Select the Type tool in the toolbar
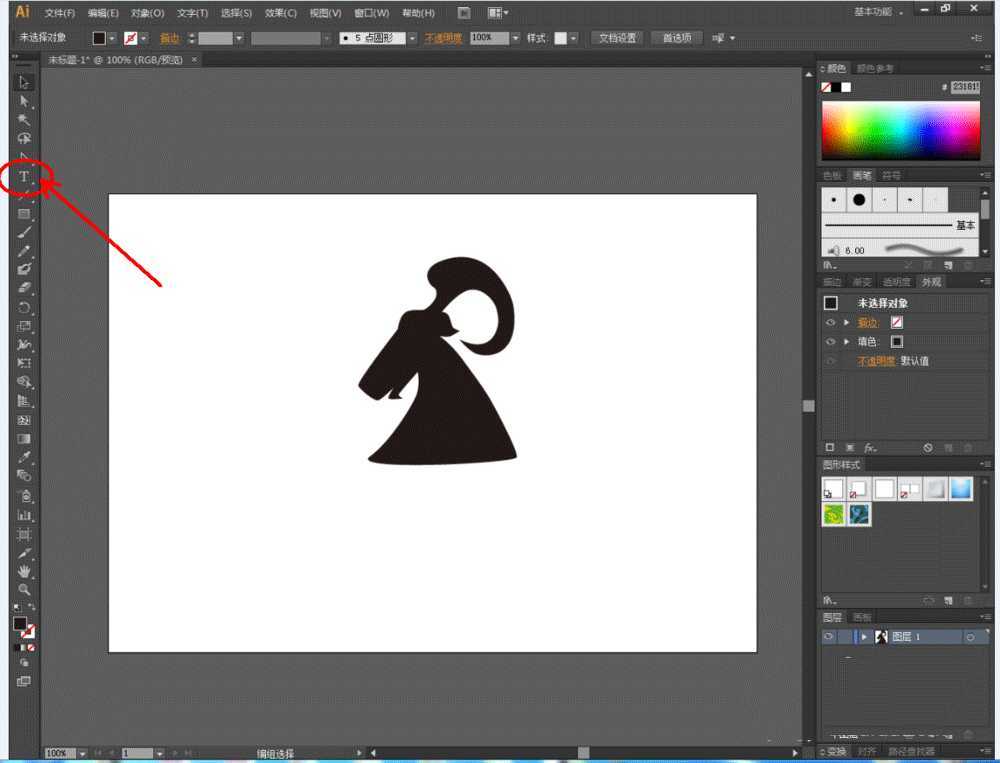1000x763 pixels. point(23,176)
